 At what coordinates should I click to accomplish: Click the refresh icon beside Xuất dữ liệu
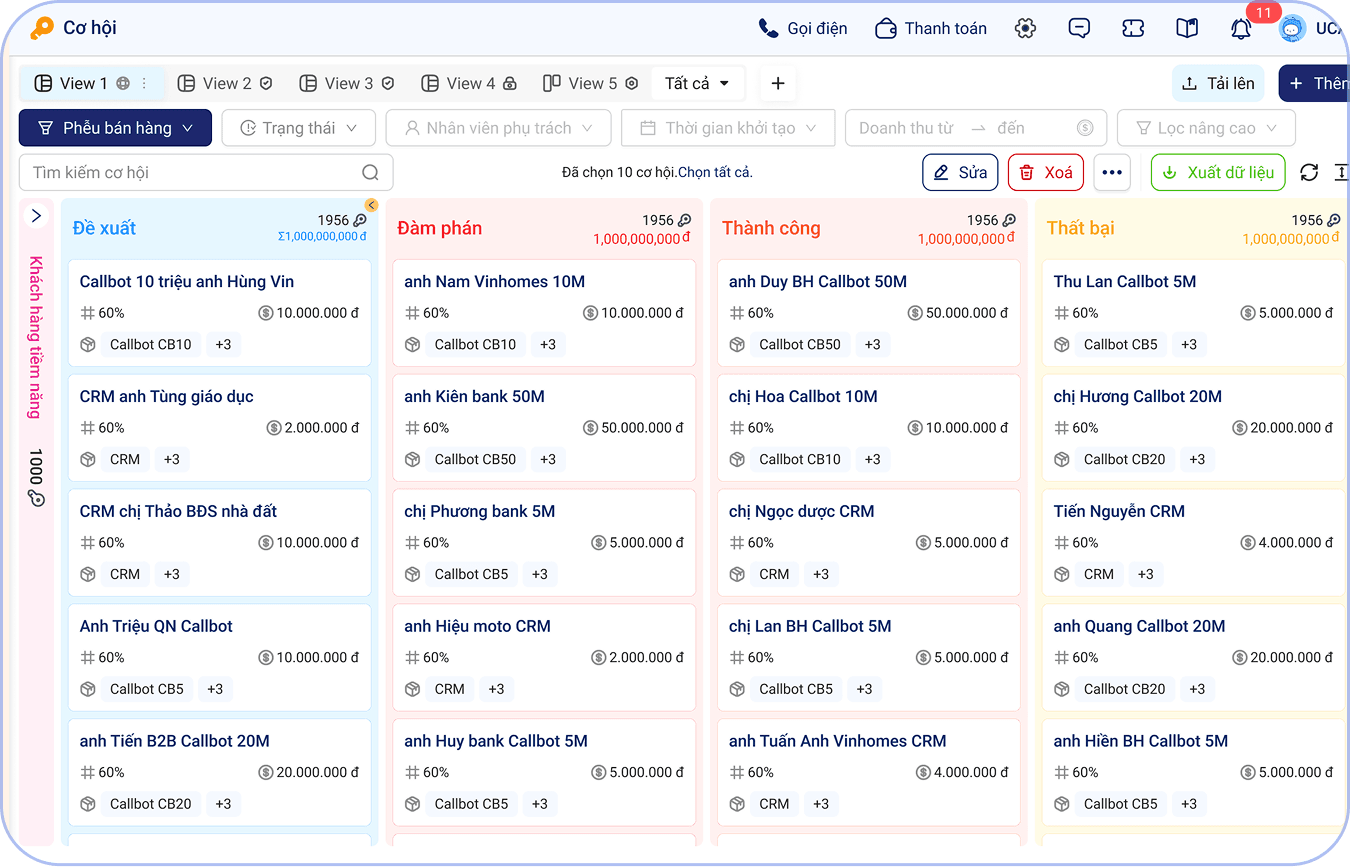(1309, 173)
